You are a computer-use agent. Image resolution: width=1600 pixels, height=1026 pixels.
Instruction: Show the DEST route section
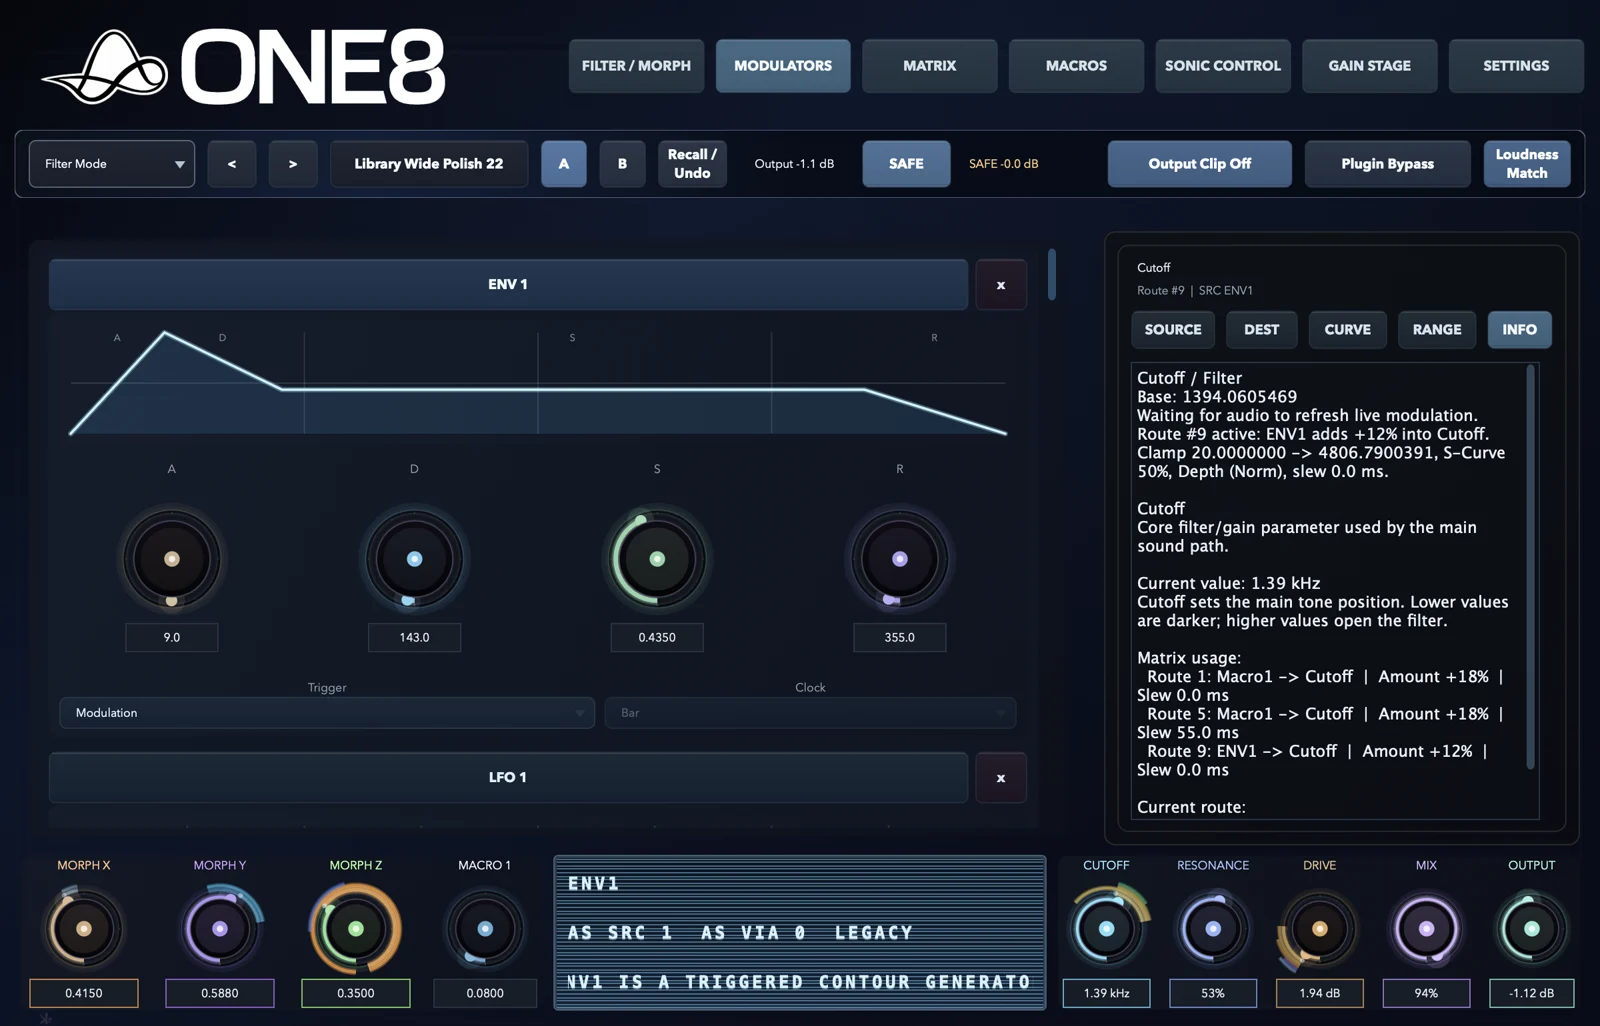point(1262,330)
